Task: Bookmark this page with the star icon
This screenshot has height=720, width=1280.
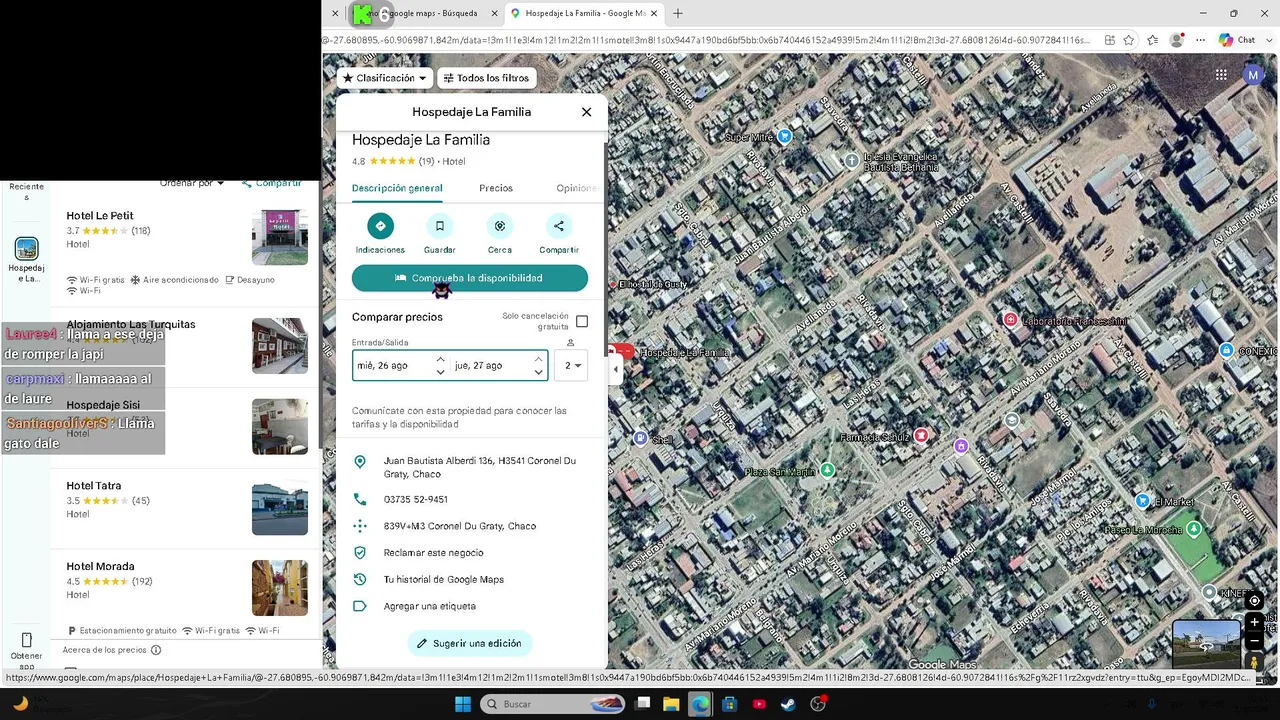Action: click(x=1129, y=40)
